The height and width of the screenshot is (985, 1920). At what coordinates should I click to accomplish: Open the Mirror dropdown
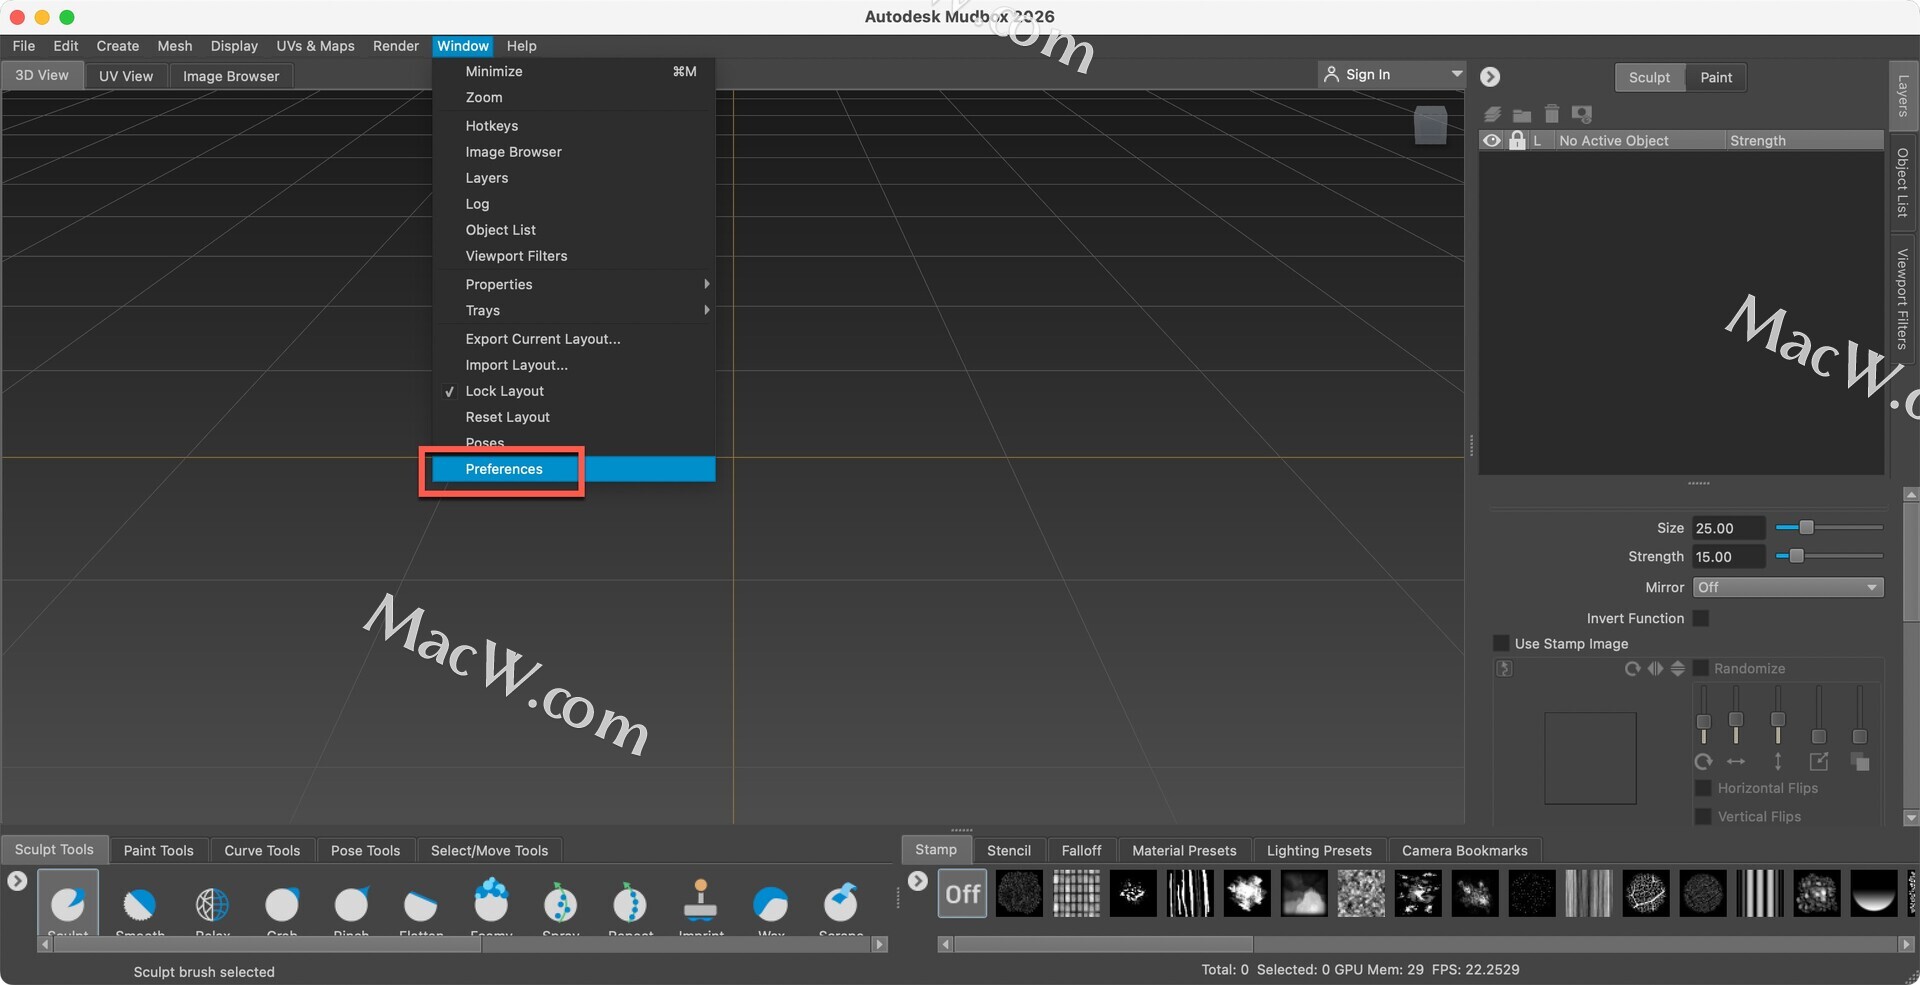pyautogui.click(x=1788, y=587)
